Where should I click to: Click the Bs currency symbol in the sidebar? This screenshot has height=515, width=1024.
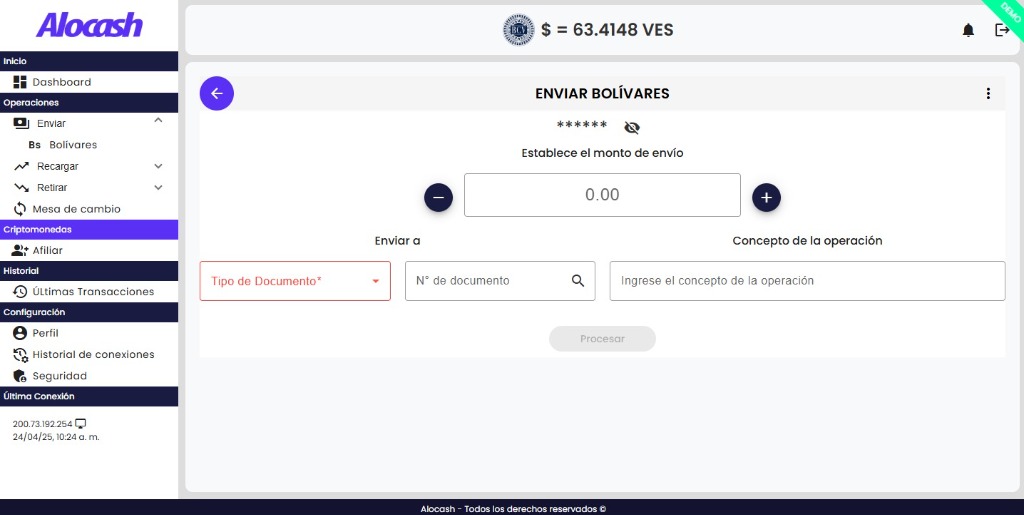tap(35, 145)
